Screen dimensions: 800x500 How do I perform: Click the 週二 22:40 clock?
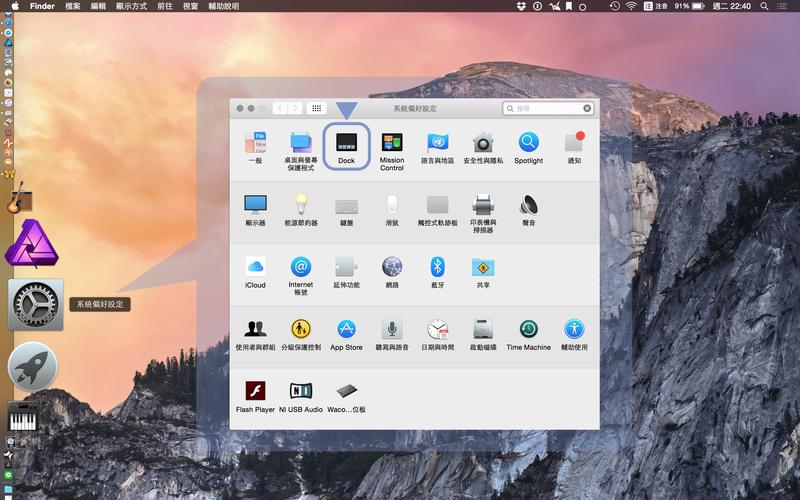[x=732, y=6]
